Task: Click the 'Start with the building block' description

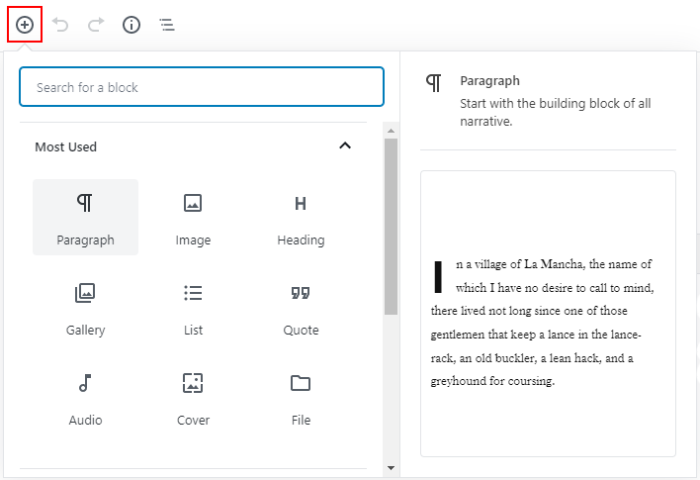Action: [x=555, y=112]
